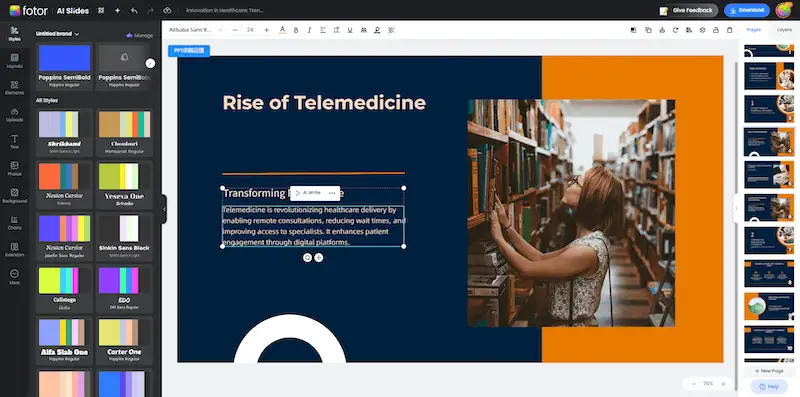Create new design with plus icon in header
Screen dimensions: 800x397
117,10
